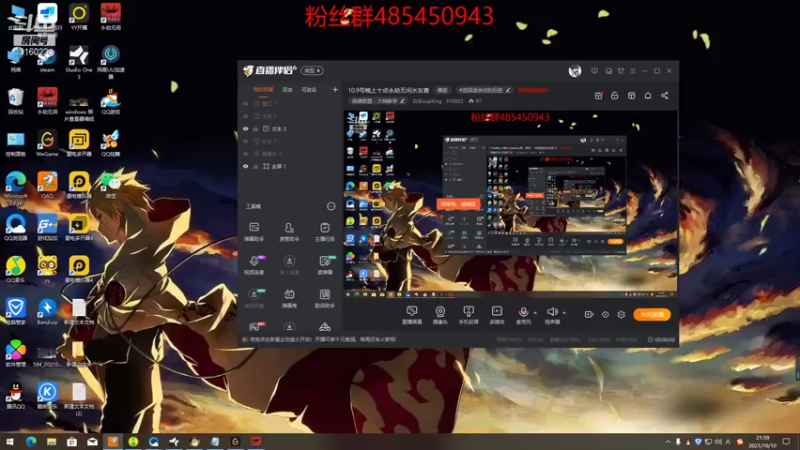
Task: Toggle the lock on the 全屏 1 layer
Action: (256, 166)
